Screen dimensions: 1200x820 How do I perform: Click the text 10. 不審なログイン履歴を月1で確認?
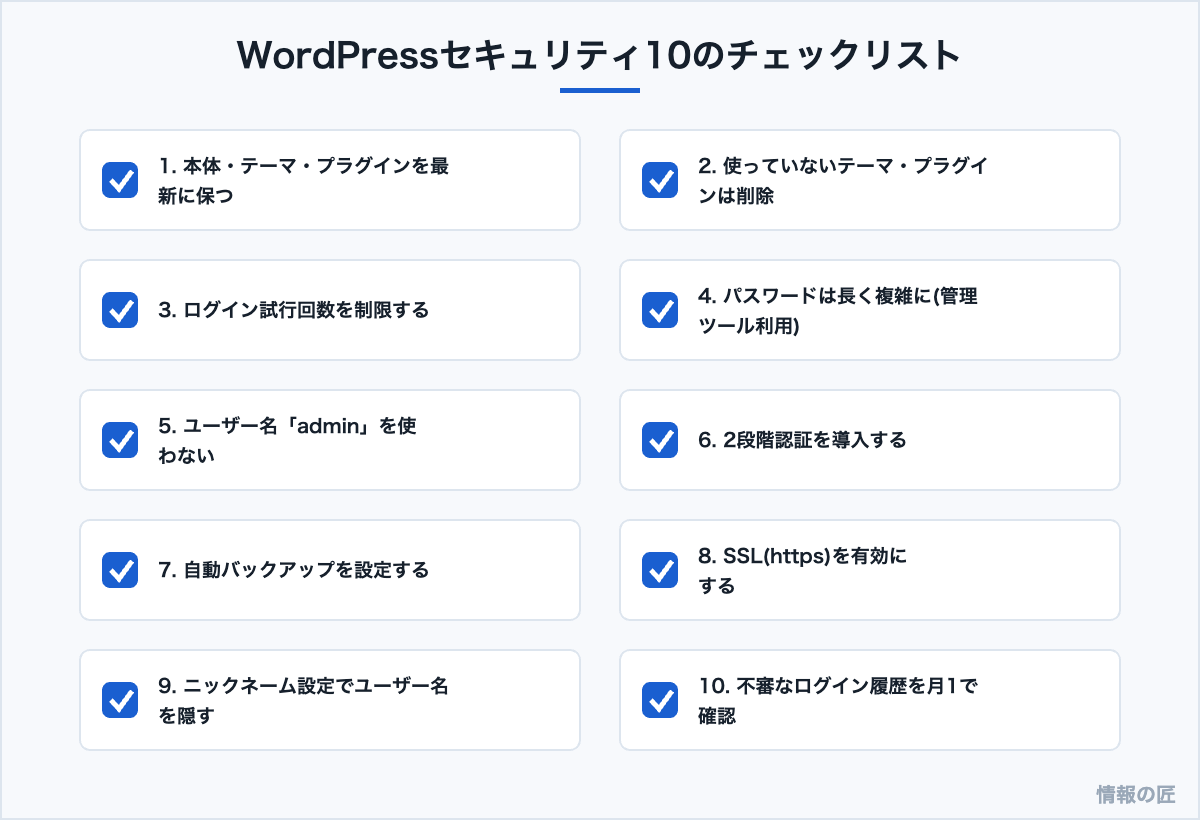[837, 700]
